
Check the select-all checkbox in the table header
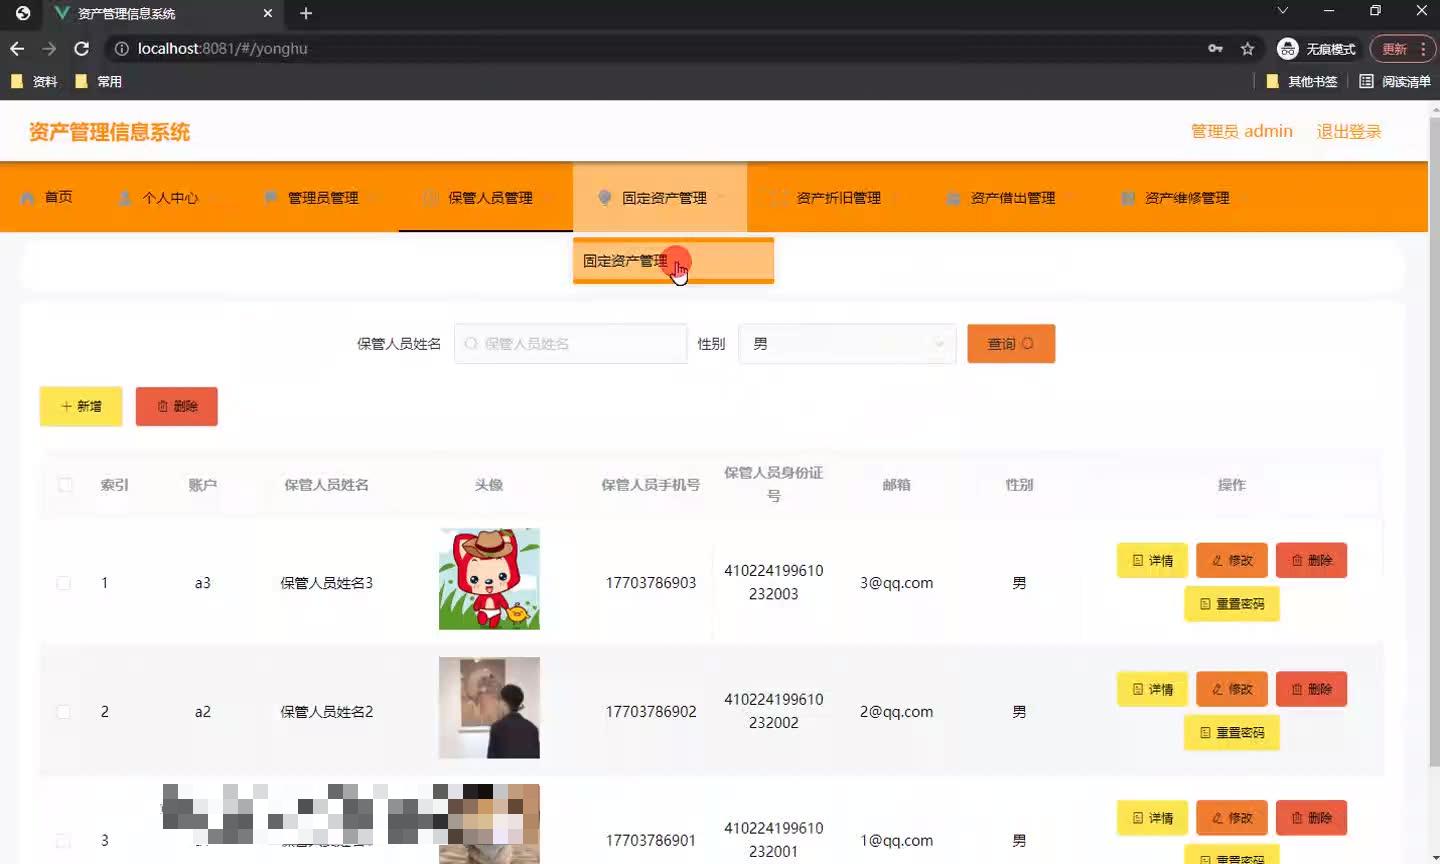pos(64,484)
